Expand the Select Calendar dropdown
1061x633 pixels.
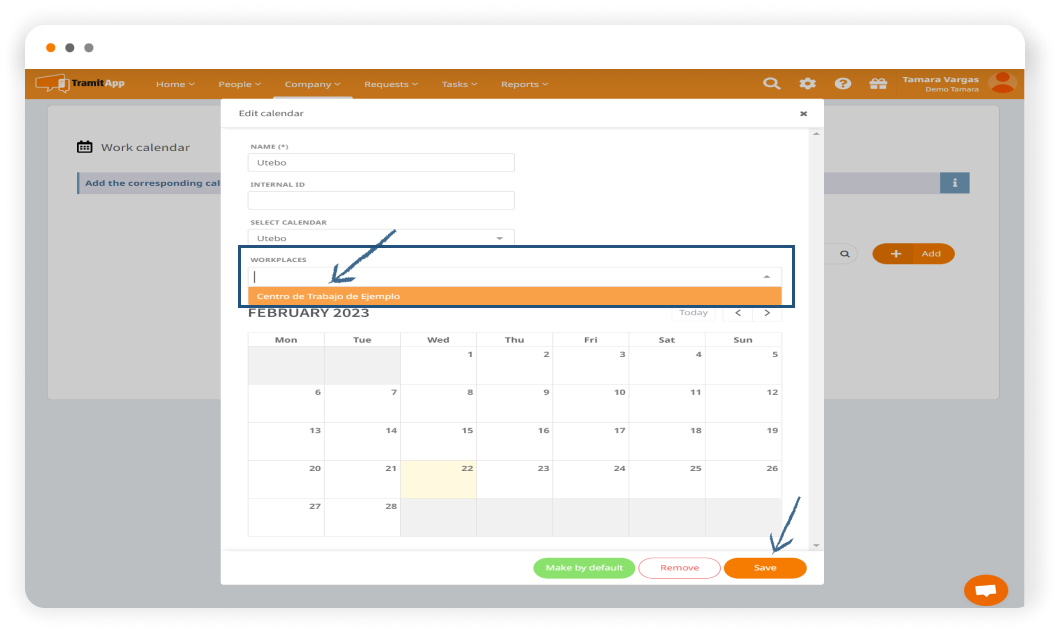(x=499, y=238)
